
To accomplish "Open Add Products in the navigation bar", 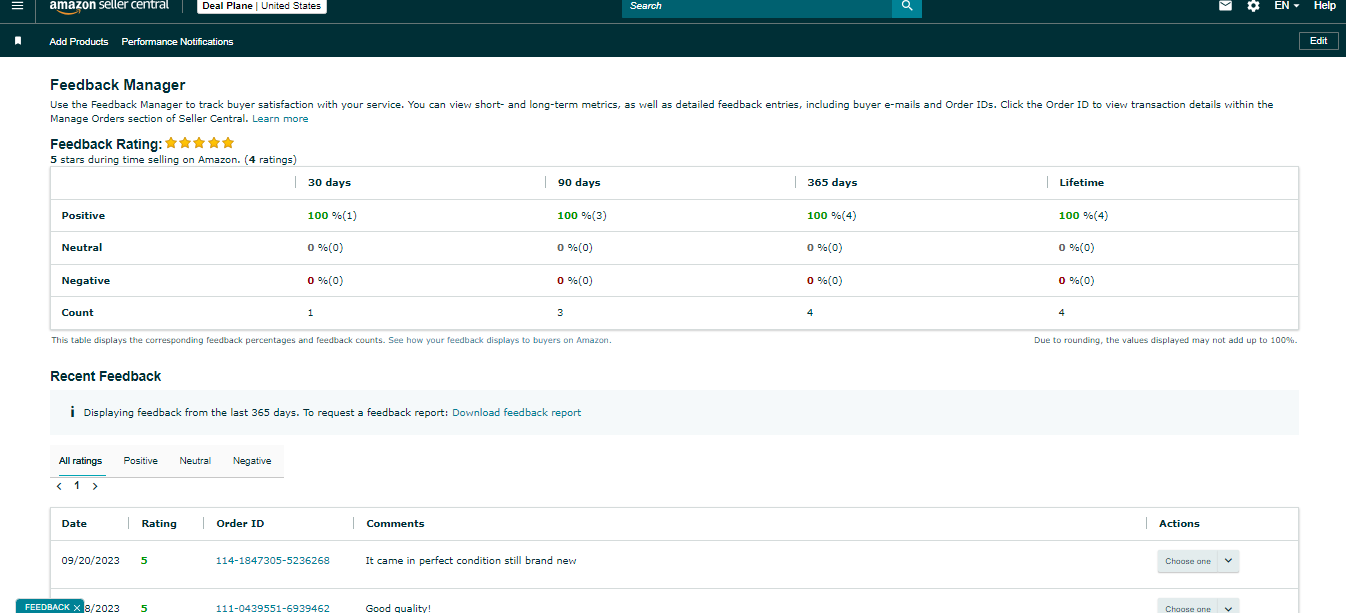I will (79, 42).
